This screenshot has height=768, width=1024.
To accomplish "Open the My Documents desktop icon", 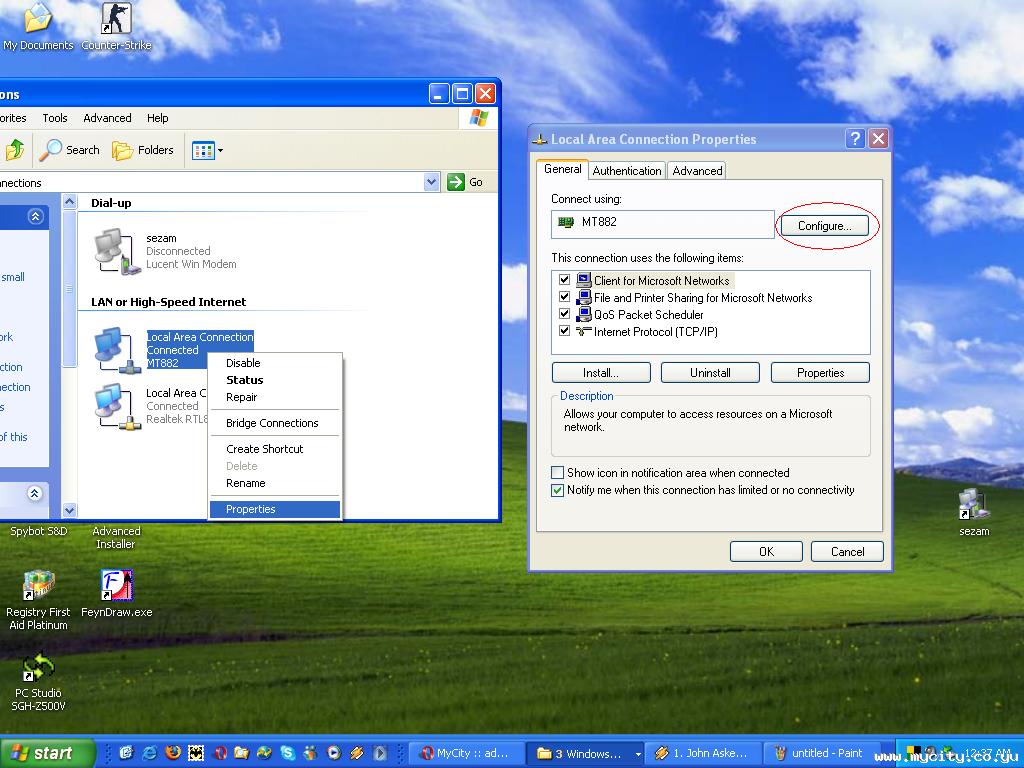I will click(38, 18).
